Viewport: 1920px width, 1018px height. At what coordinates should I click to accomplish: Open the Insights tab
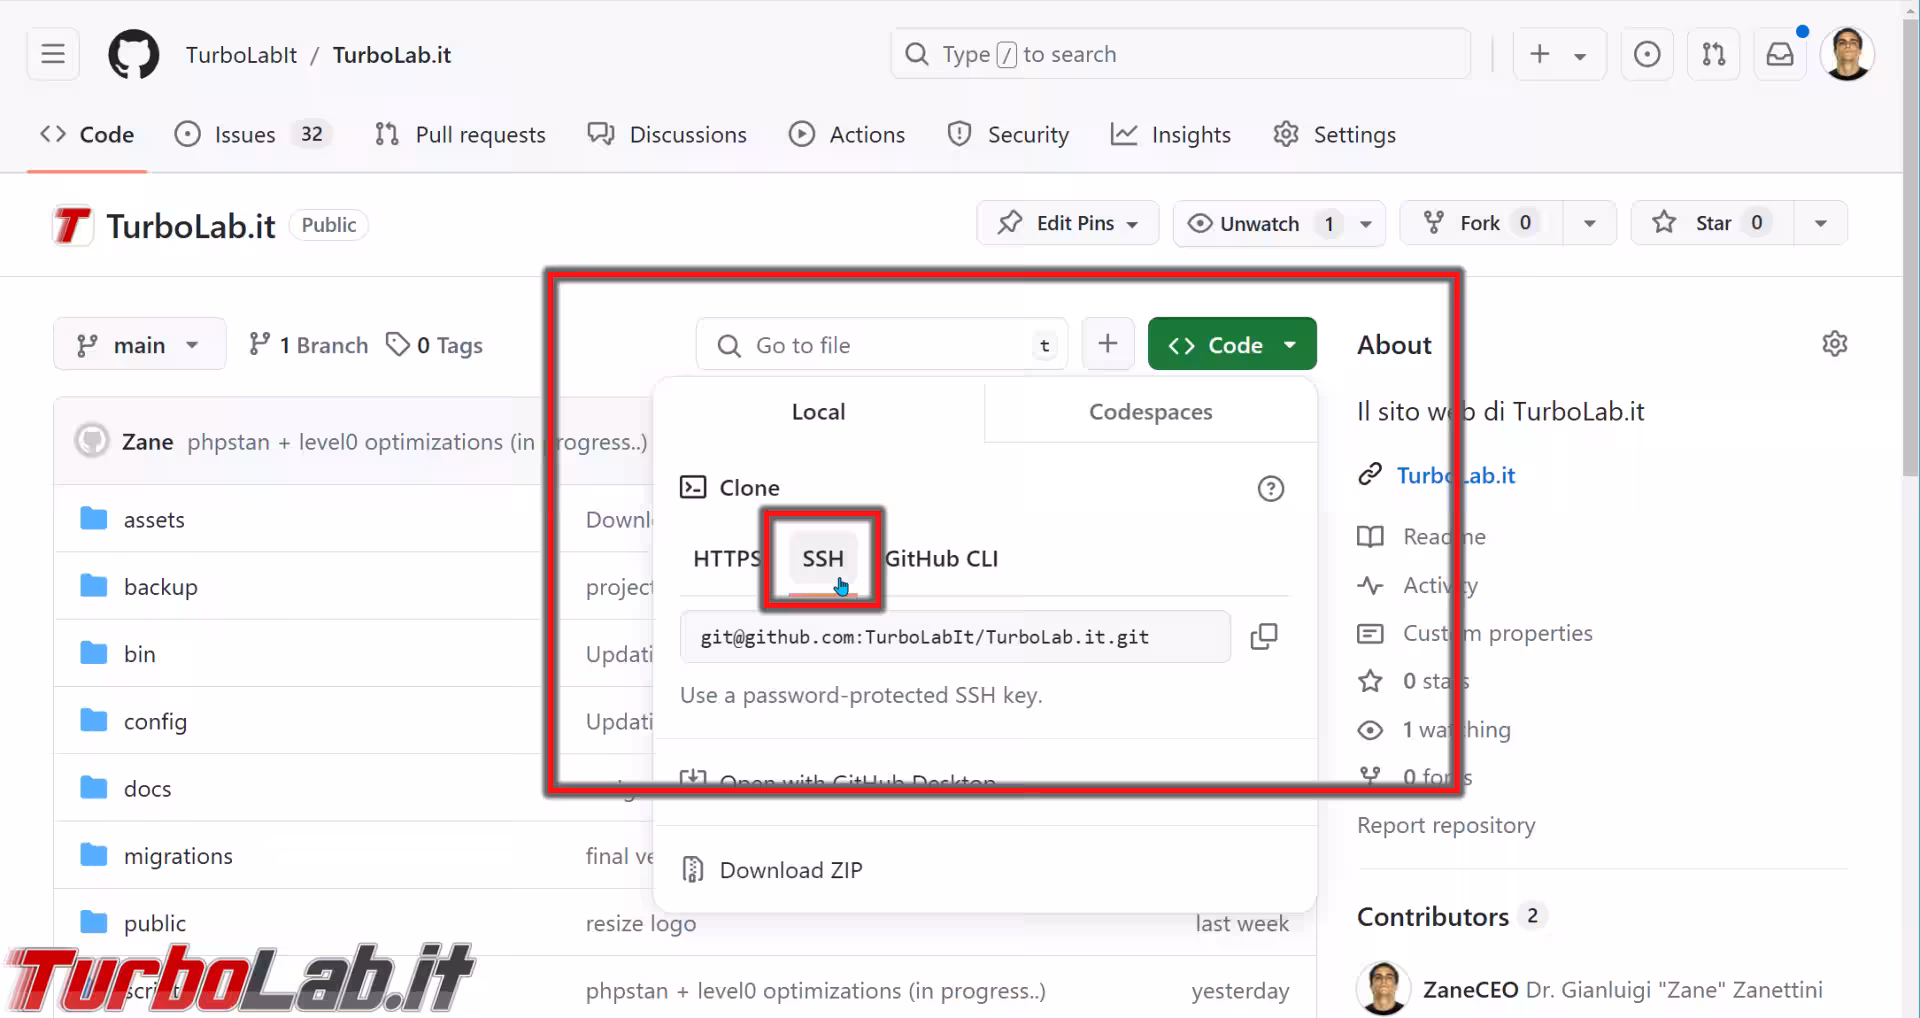[1171, 134]
